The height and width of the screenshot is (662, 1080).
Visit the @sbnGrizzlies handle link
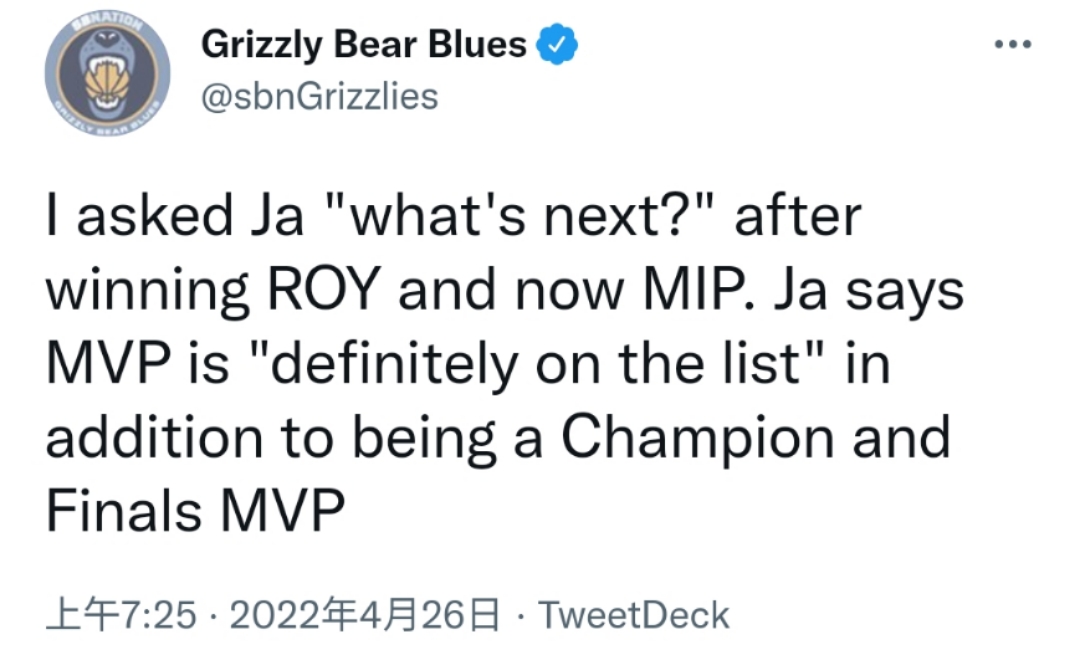click(320, 96)
